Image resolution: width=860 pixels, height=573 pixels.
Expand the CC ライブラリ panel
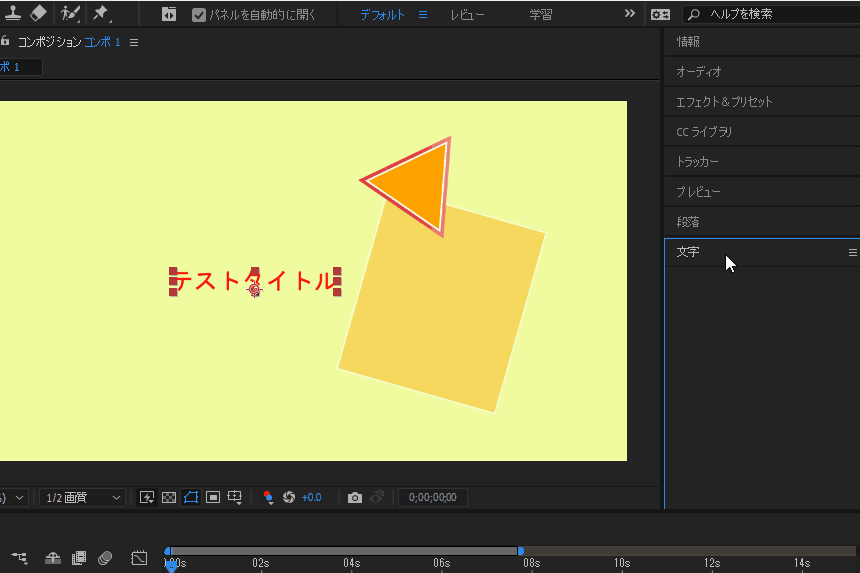(x=762, y=132)
